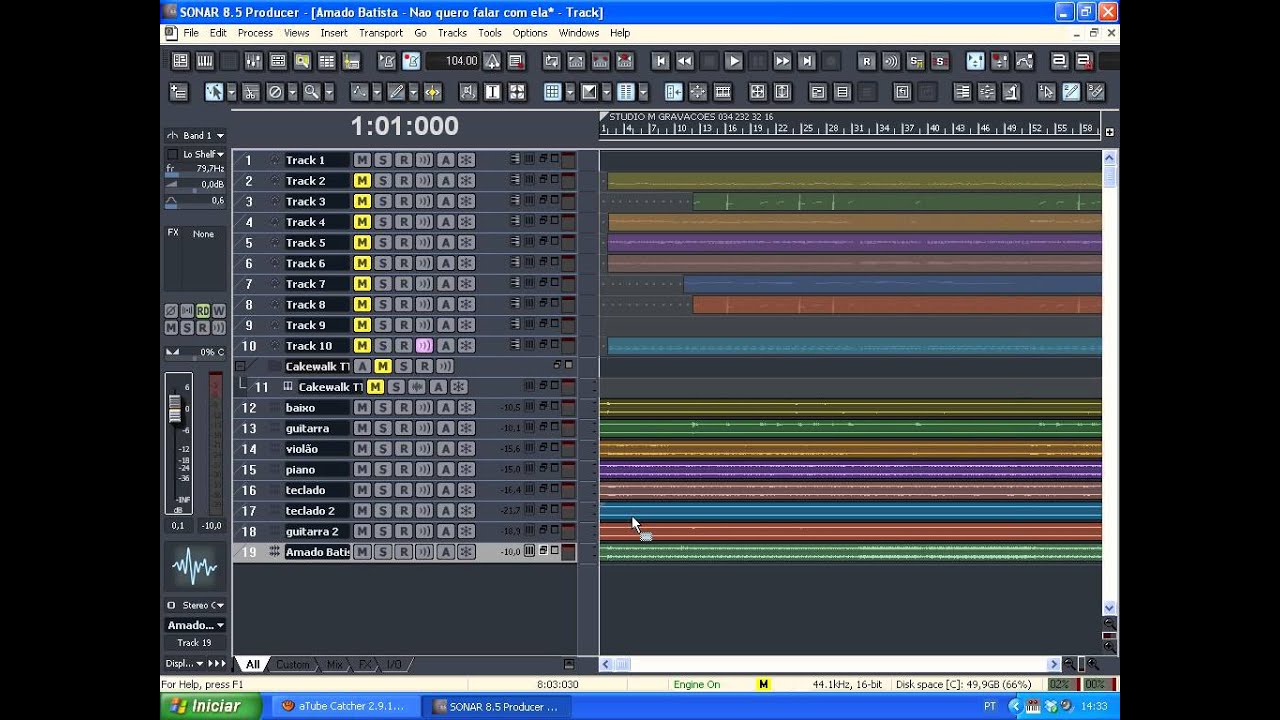
Task: Select the Zoom magnifier tool
Action: click(312, 92)
